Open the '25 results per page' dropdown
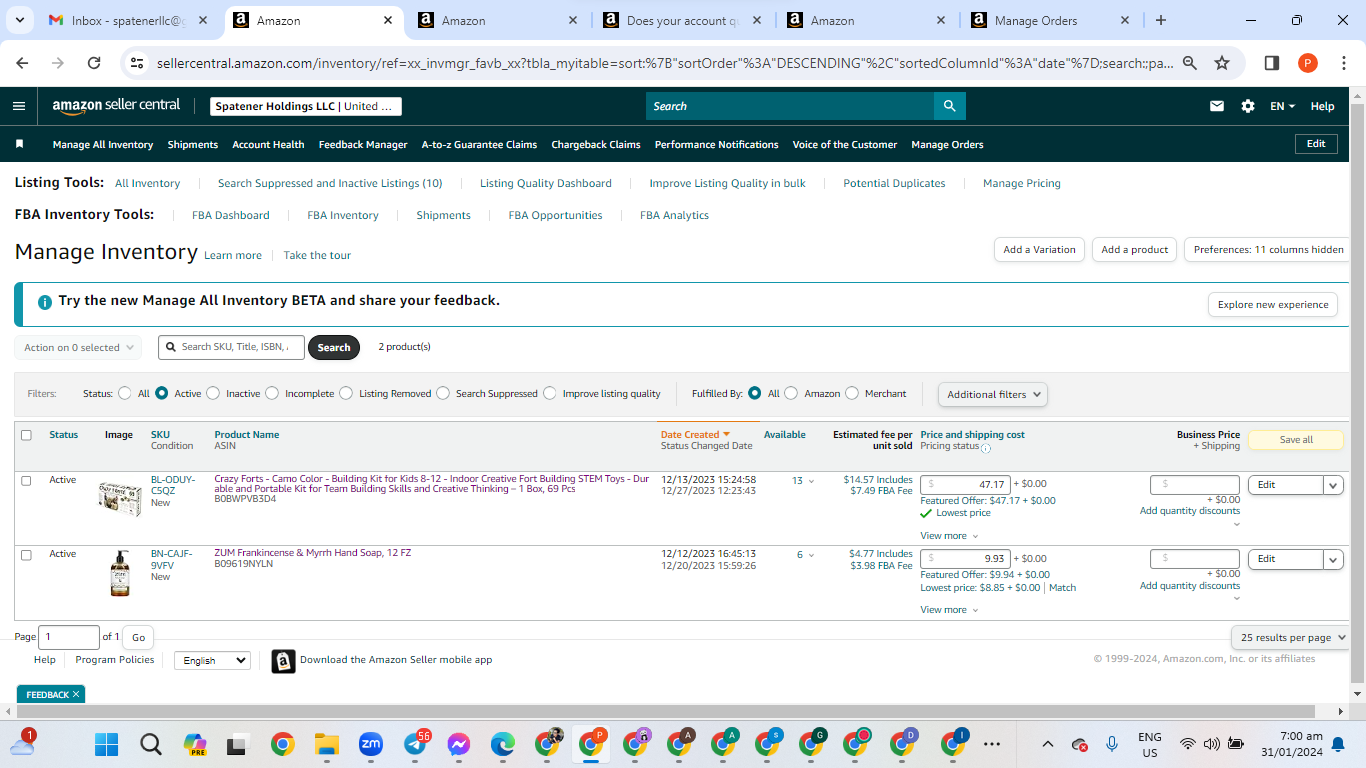The height and width of the screenshot is (768, 1366). point(1292,637)
